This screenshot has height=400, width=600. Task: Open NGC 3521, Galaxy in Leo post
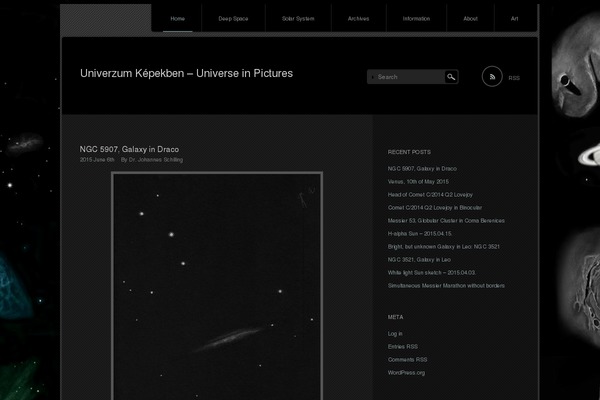(419, 260)
